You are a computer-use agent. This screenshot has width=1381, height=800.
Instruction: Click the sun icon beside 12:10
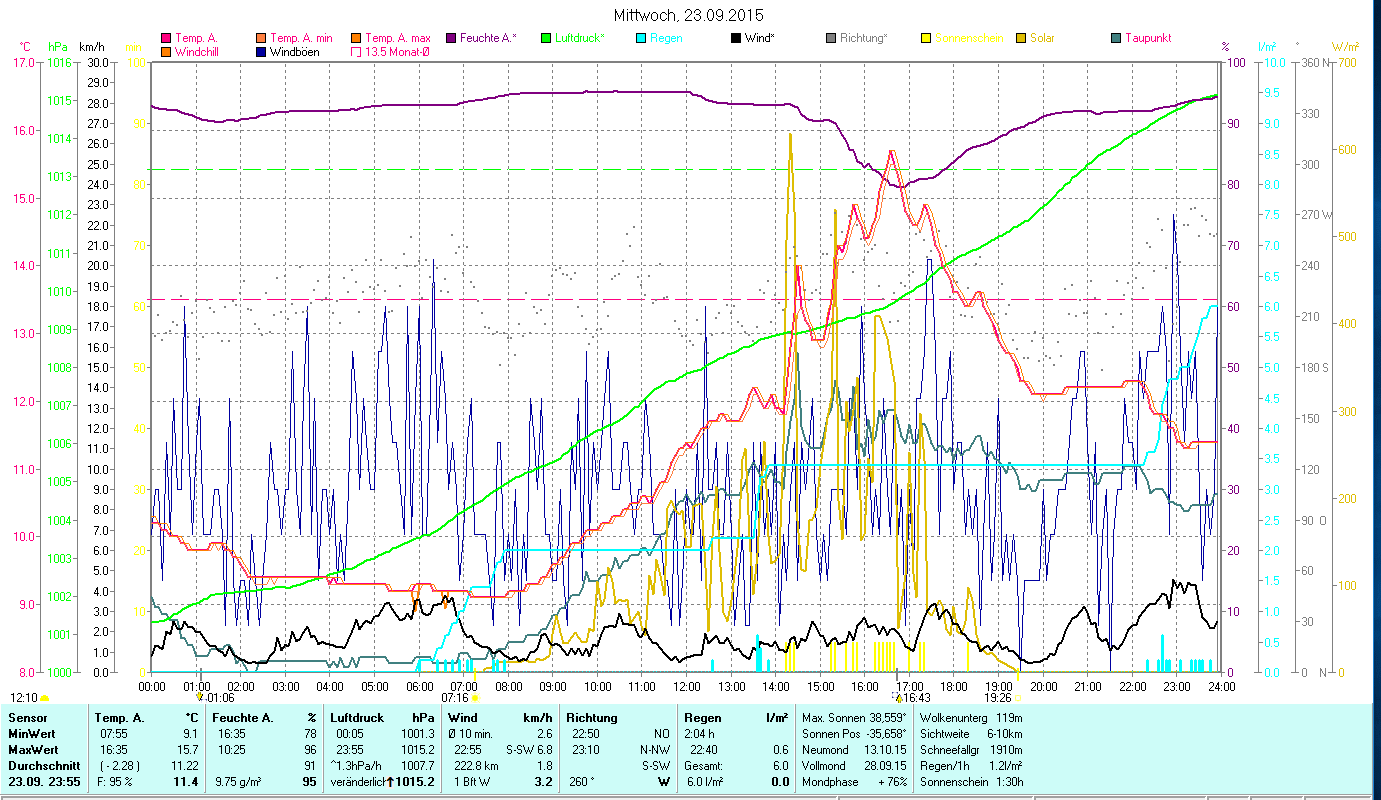coord(44,698)
